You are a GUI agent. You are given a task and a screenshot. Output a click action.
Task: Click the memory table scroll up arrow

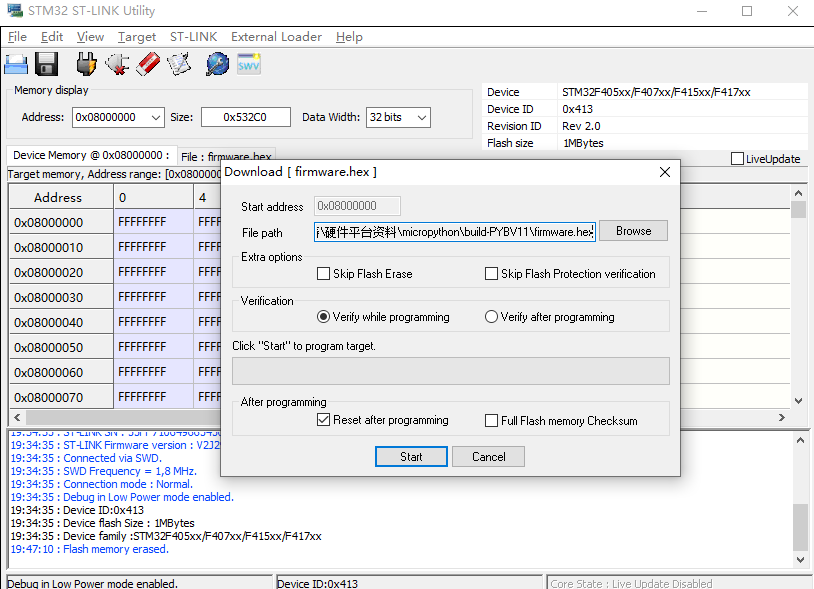pos(798,193)
